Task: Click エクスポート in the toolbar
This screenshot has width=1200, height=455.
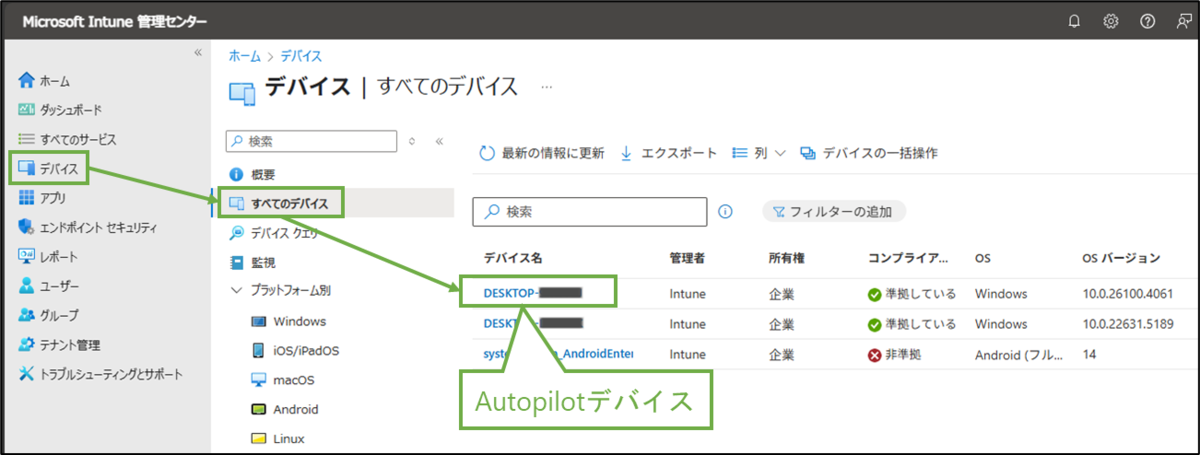Action: [668, 153]
